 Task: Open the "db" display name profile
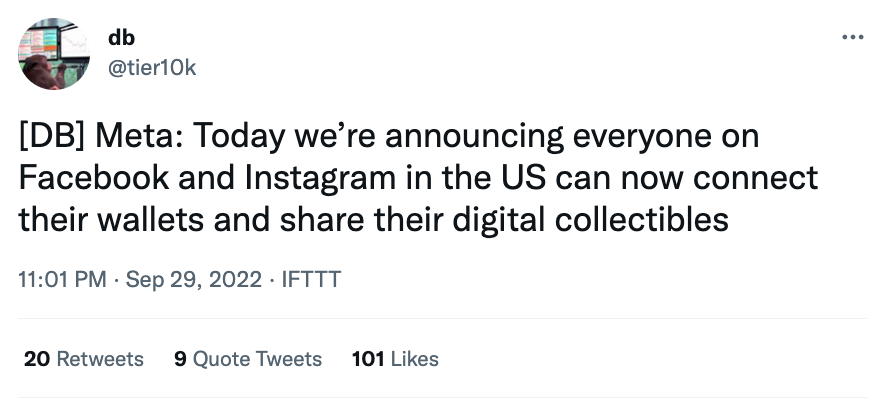(121, 37)
